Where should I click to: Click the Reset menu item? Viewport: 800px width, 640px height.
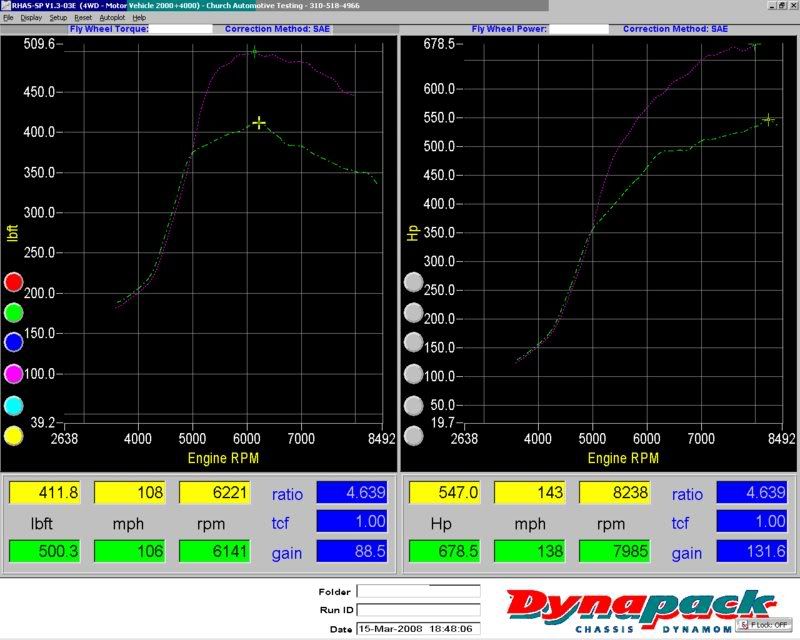[x=83, y=18]
